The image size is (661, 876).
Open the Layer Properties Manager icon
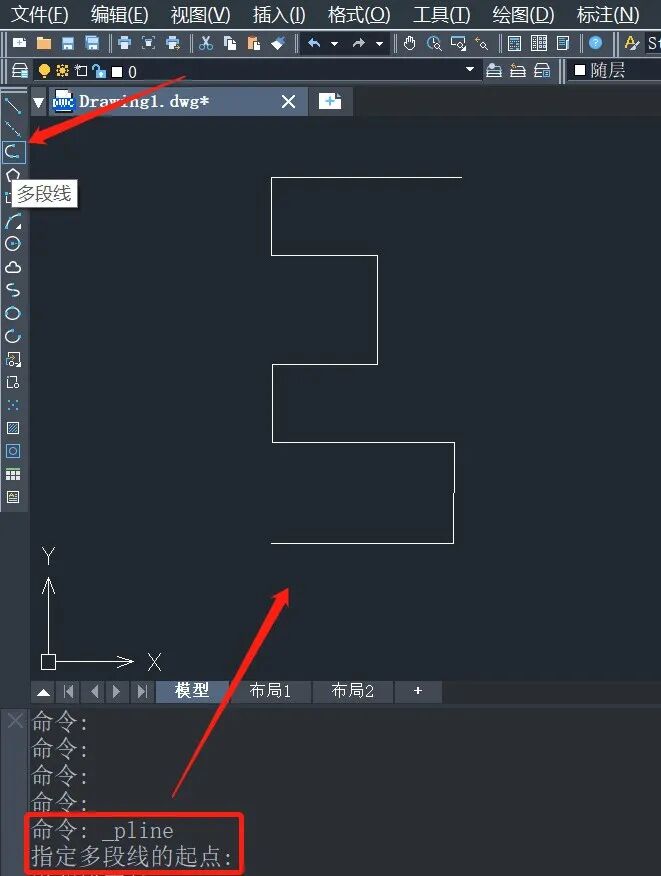click(20, 71)
